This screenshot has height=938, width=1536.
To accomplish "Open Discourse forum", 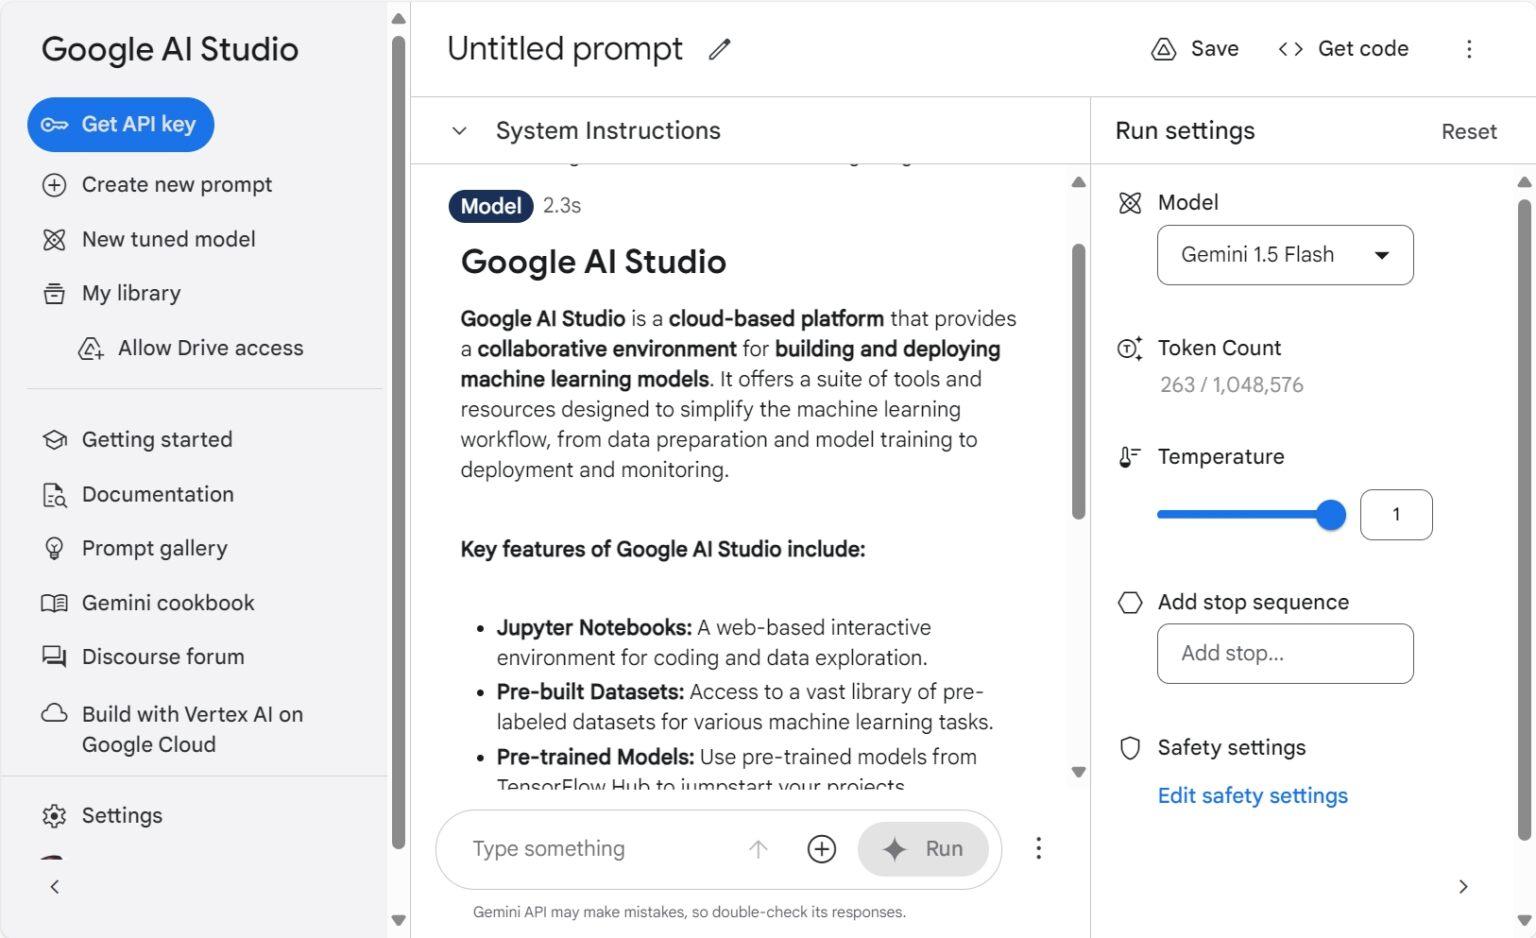I will (x=163, y=657).
